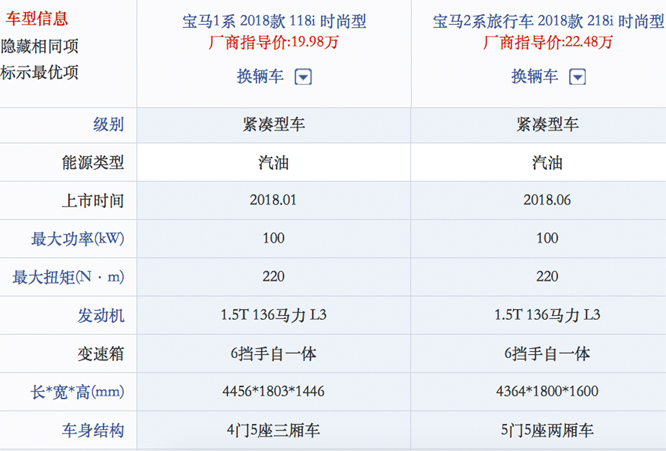This screenshot has height=451, width=666.
Task: Select body cell 5门5座两厢车
Action: pos(547,431)
